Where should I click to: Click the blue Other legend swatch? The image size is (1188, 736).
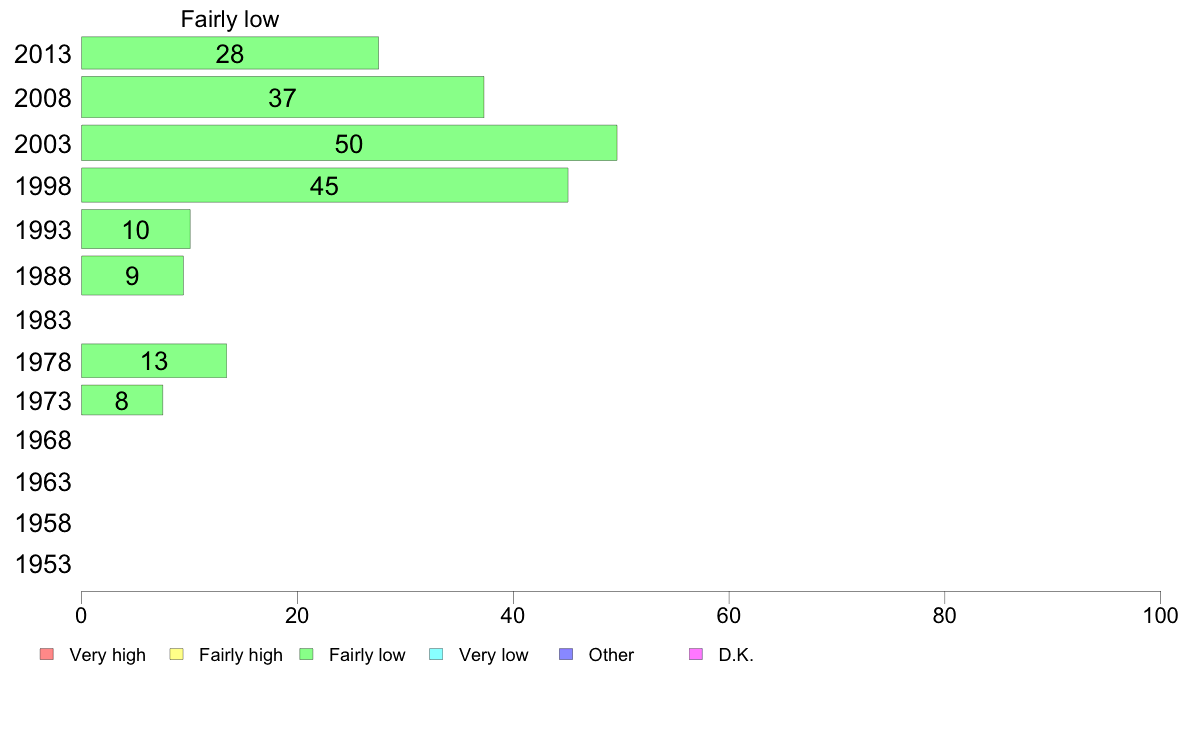click(566, 654)
